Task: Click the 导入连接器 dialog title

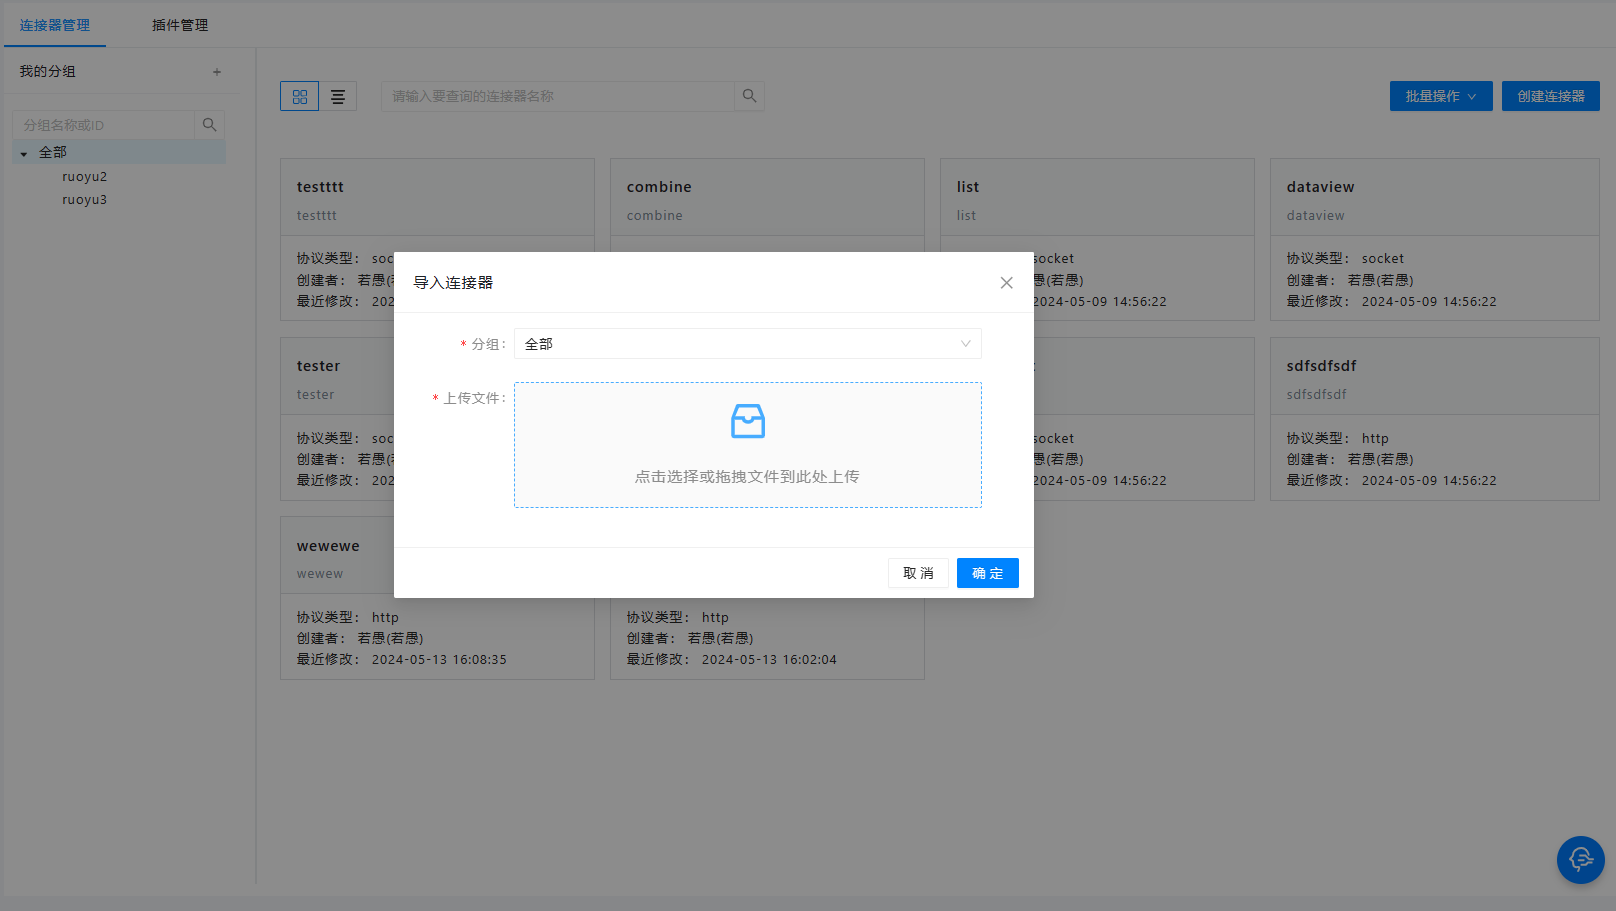Action: [x=453, y=283]
